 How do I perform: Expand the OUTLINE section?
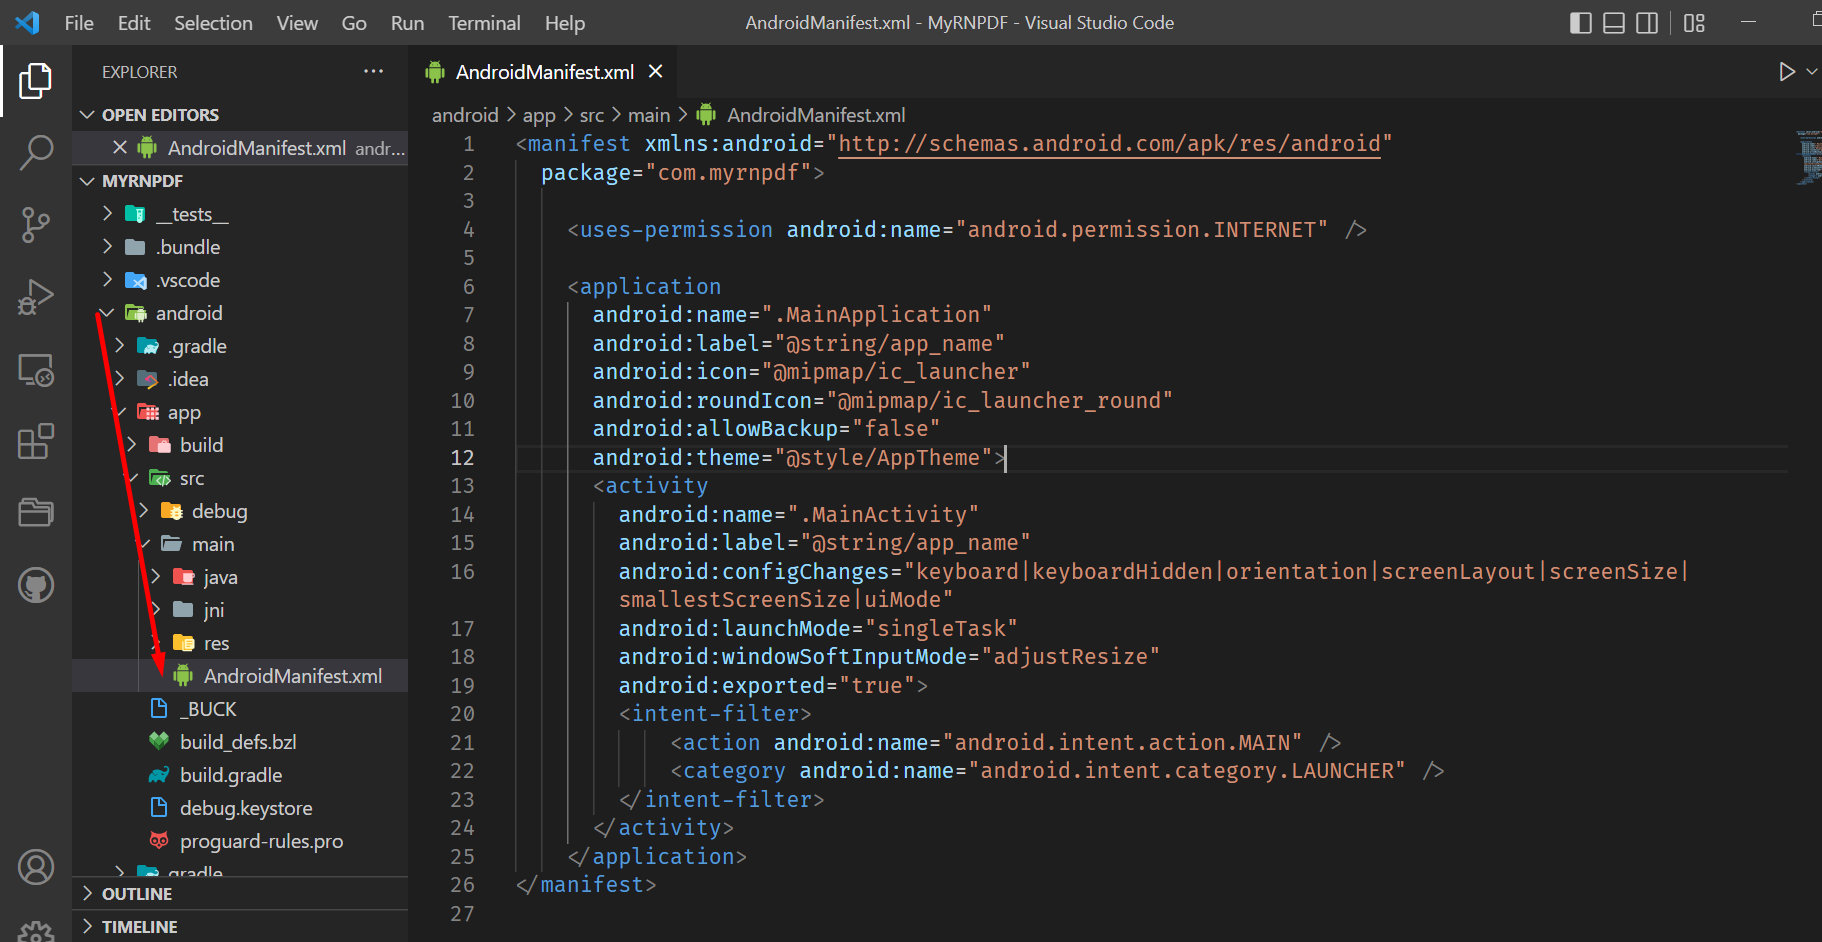point(240,894)
